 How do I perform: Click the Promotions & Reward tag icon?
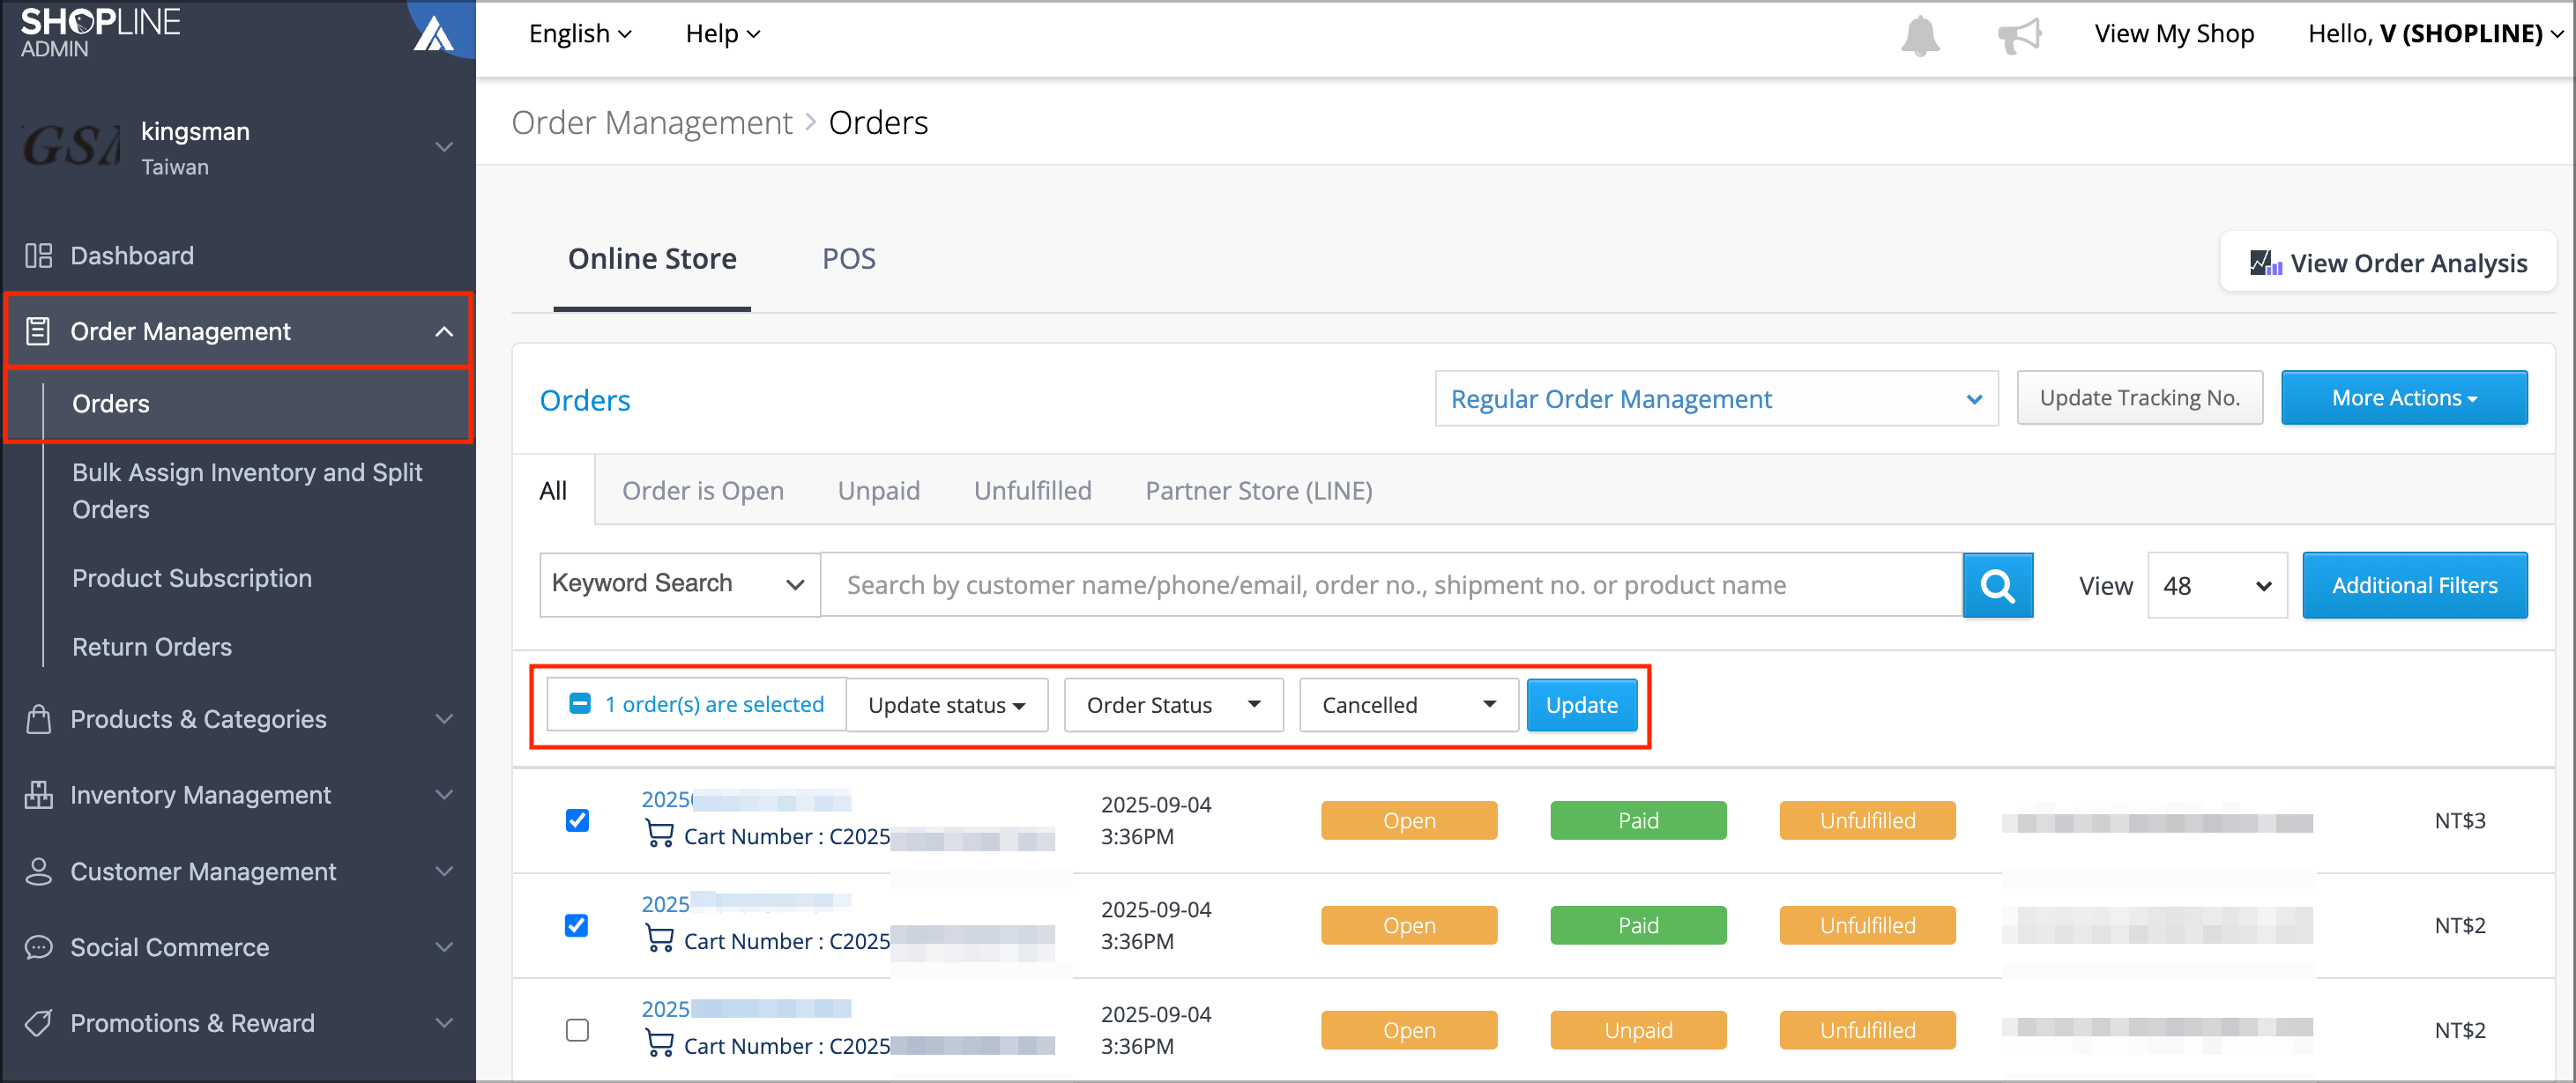click(38, 1023)
